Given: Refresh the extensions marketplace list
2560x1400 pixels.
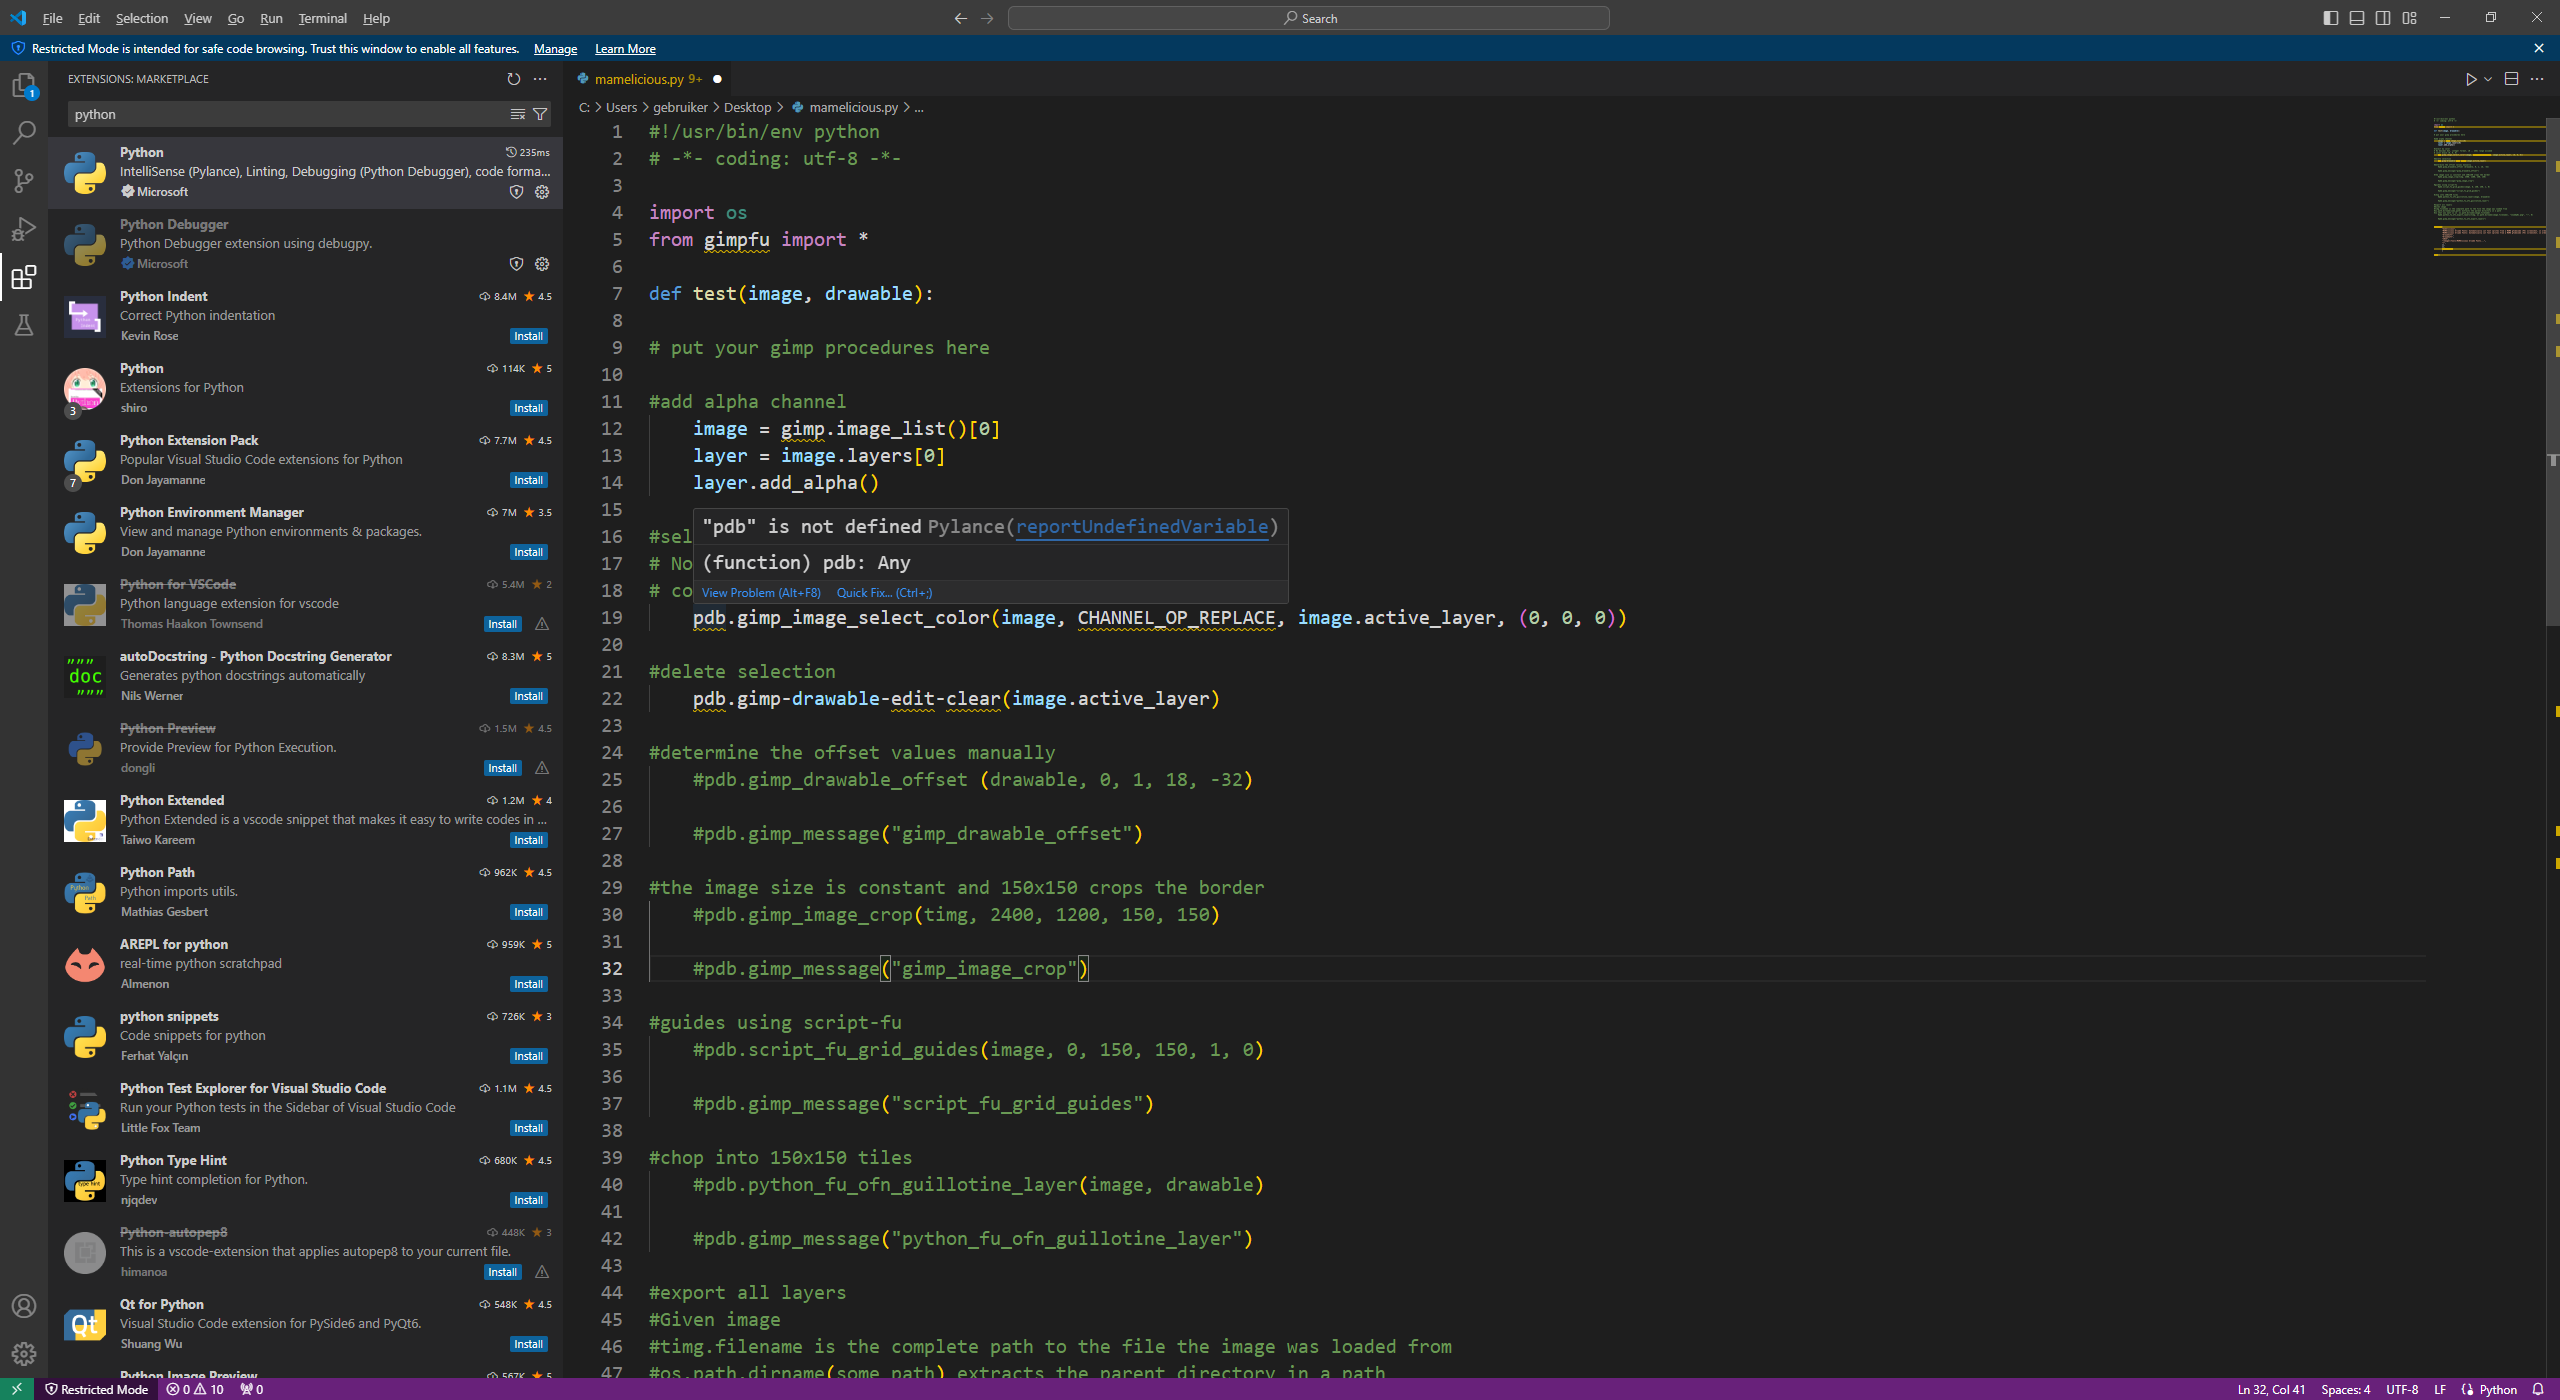Looking at the screenshot, I should (x=513, y=79).
